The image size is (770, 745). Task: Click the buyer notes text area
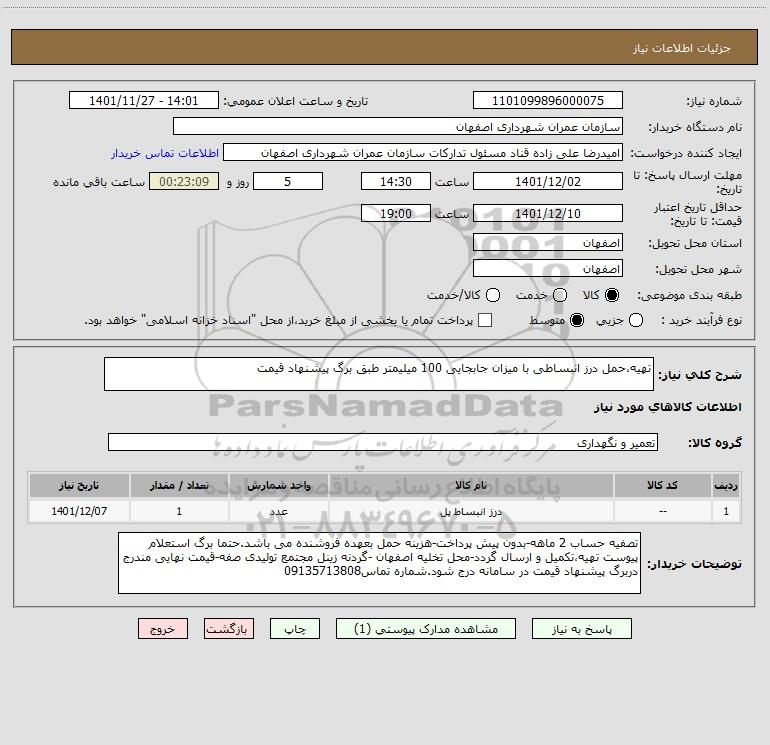tap(379, 563)
